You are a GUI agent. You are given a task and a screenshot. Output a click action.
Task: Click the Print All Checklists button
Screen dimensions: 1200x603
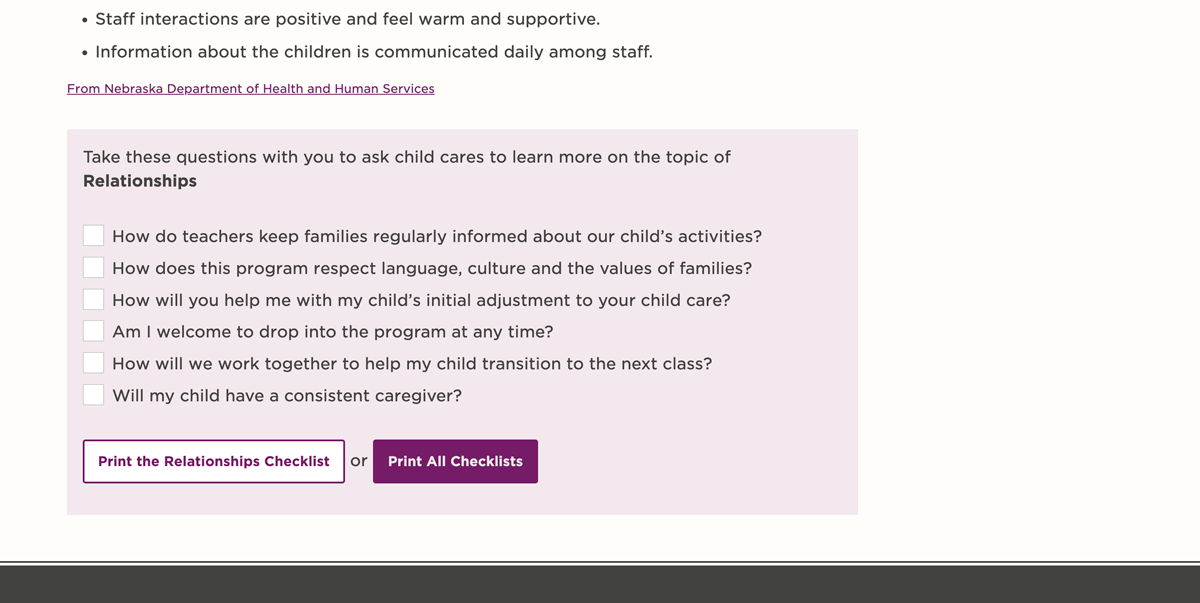pyautogui.click(x=455, y=461)
